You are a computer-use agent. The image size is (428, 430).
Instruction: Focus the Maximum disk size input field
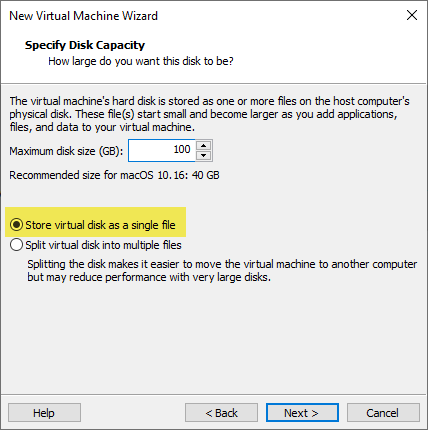(x=162, y=150)
